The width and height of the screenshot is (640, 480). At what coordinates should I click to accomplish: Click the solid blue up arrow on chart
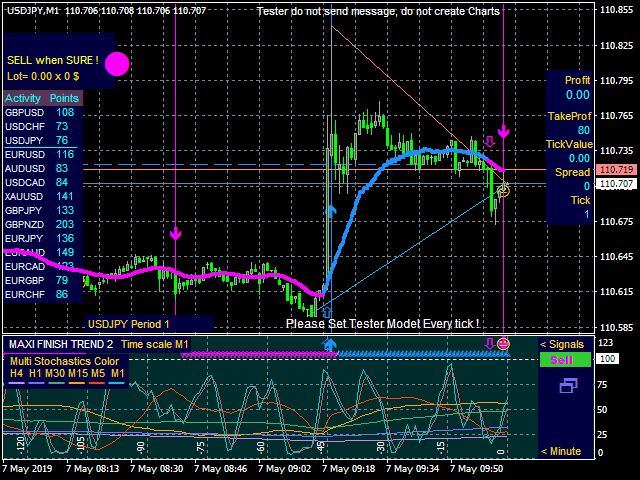pos(332,211)
